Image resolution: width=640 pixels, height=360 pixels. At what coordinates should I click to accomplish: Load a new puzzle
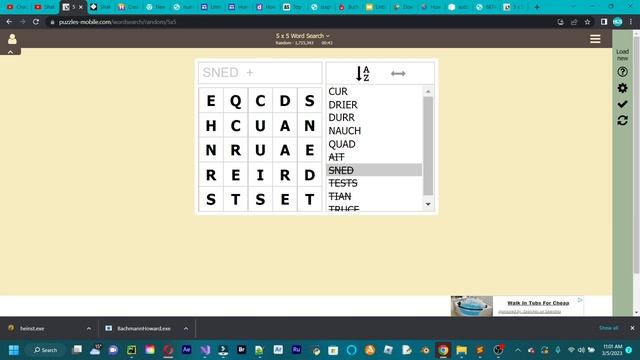[622, 55]
